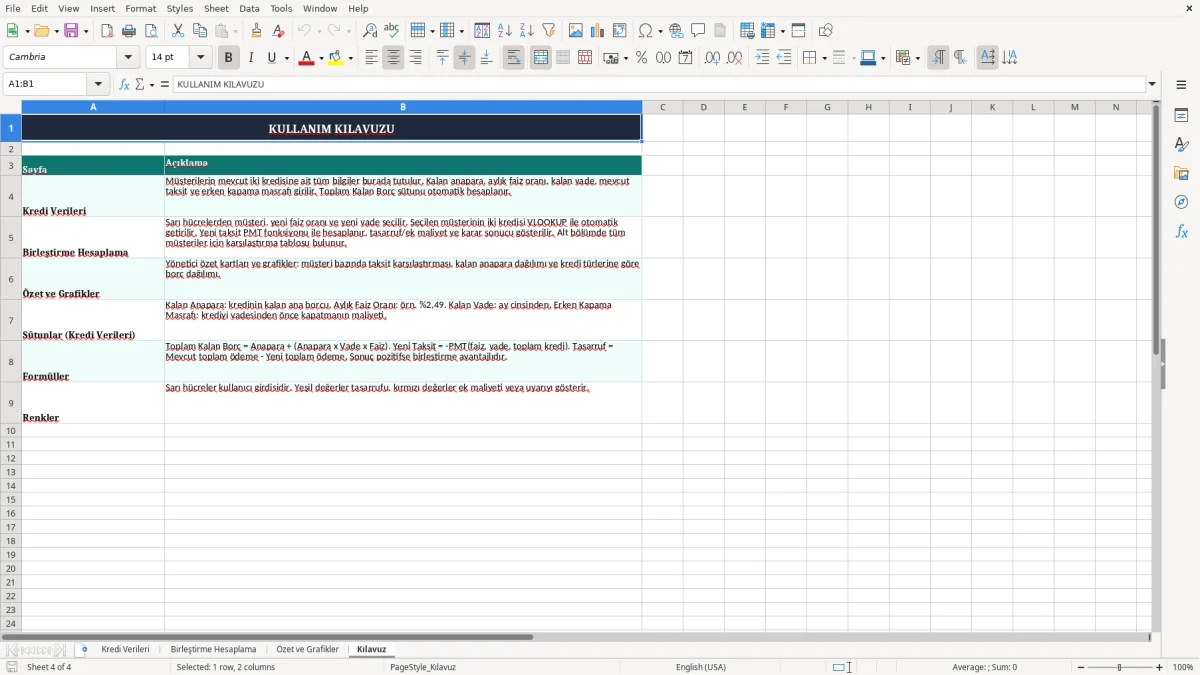Screen dimensions: 1200x675
Task: Toggle Center Vertically alignment
Action: pyautogui.click(x=464, y=58)
